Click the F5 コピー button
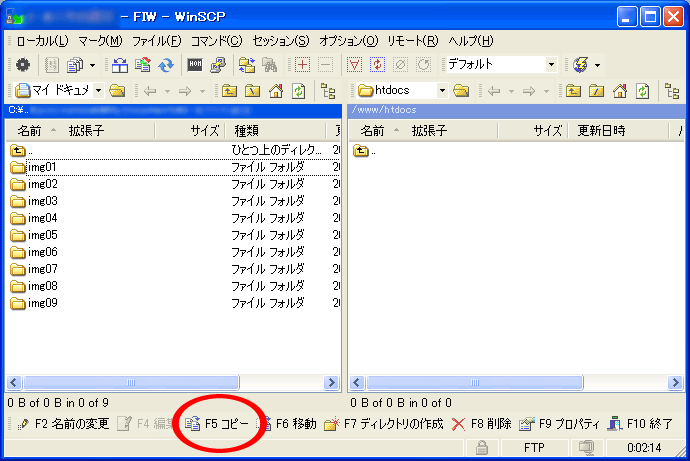 click(216, 424)
